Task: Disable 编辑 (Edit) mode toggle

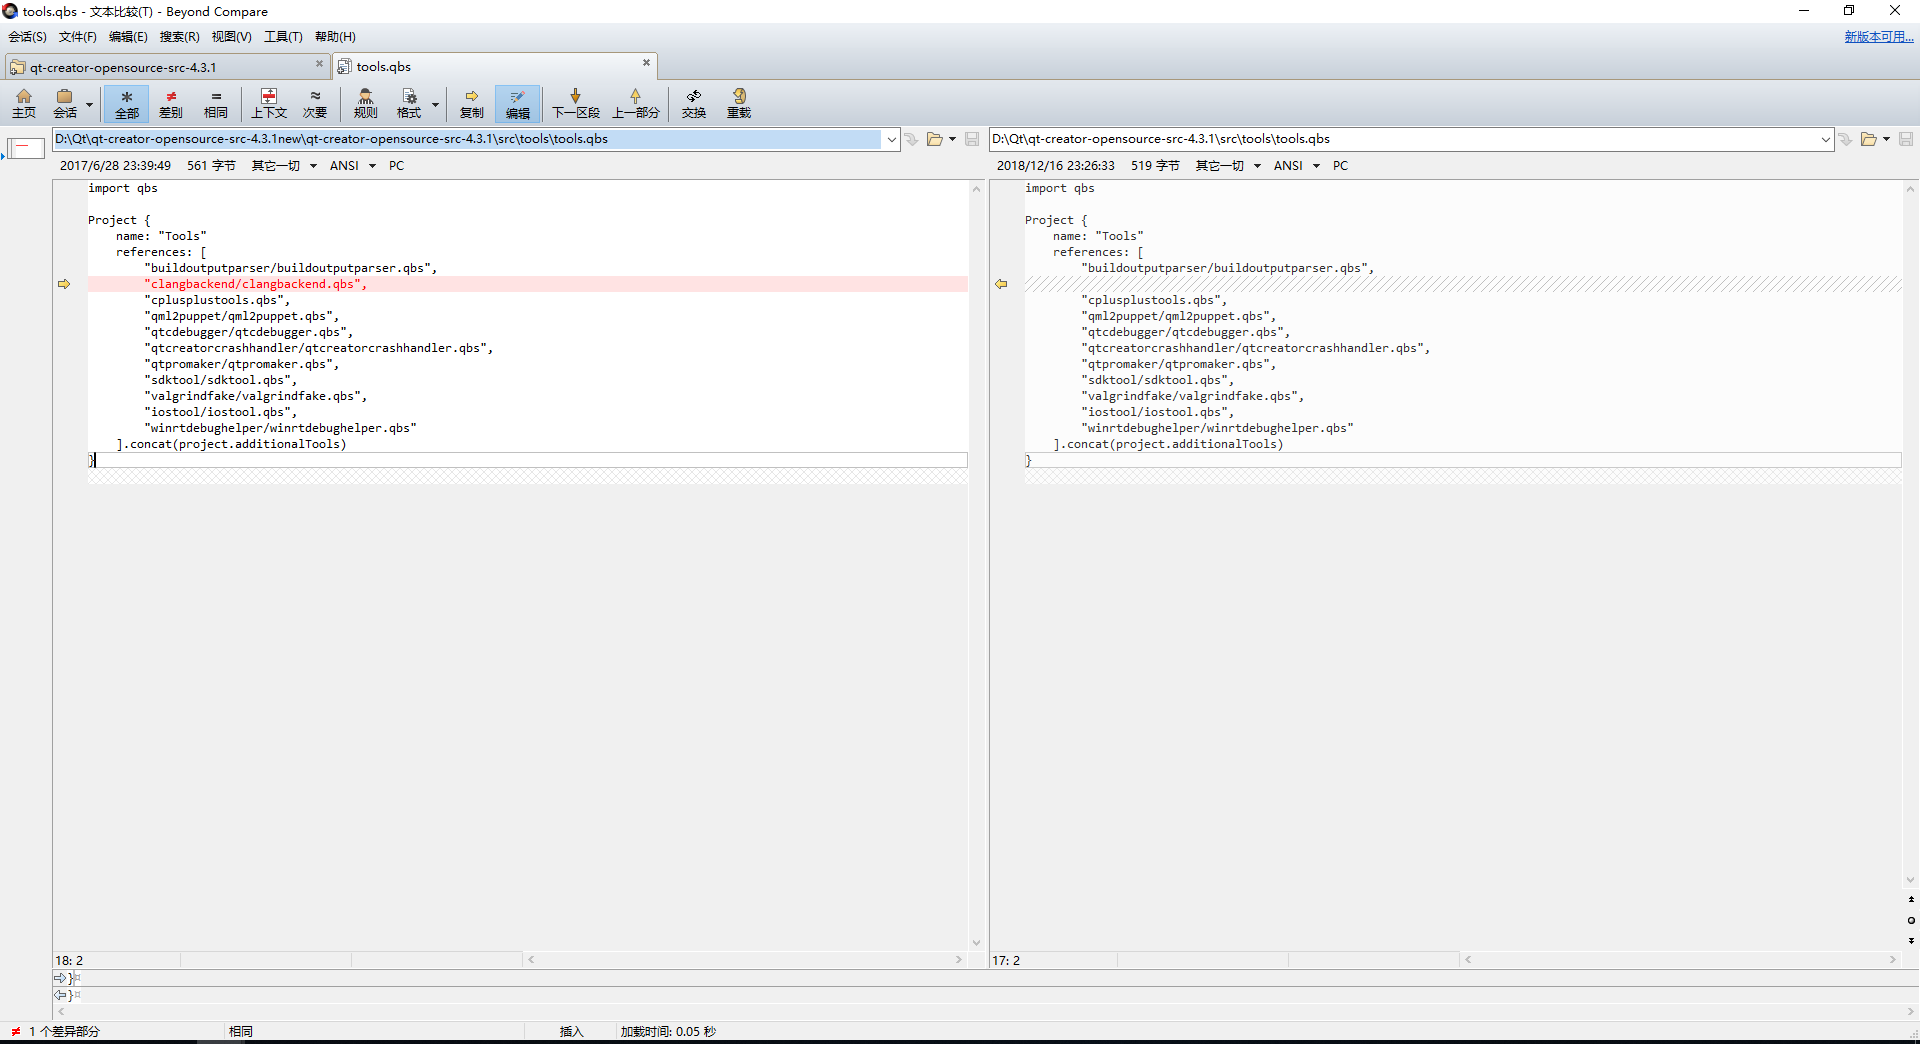Action: point(517,104)
